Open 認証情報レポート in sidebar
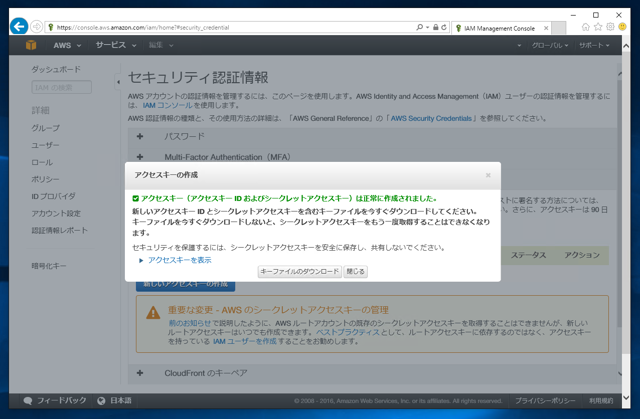Image resolution: width=640 pixels, height=419 pixels. coord(60,231)
